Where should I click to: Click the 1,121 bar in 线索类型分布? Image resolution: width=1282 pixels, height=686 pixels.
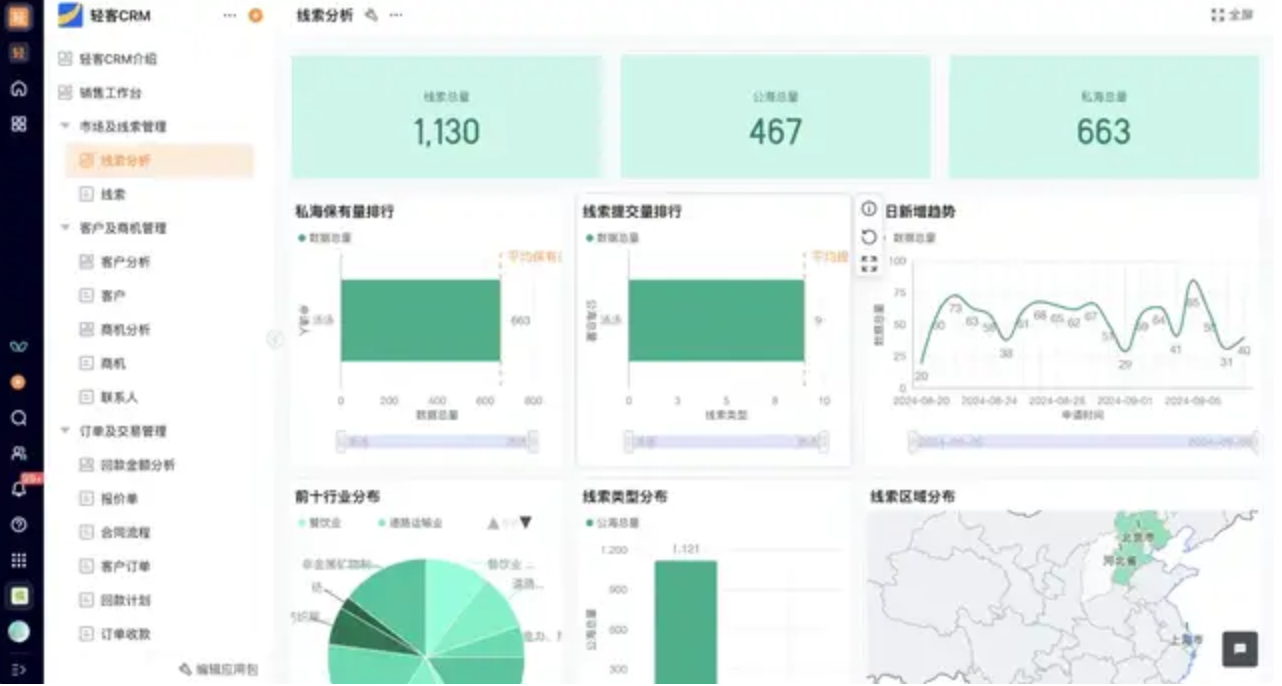pos(685,622)
